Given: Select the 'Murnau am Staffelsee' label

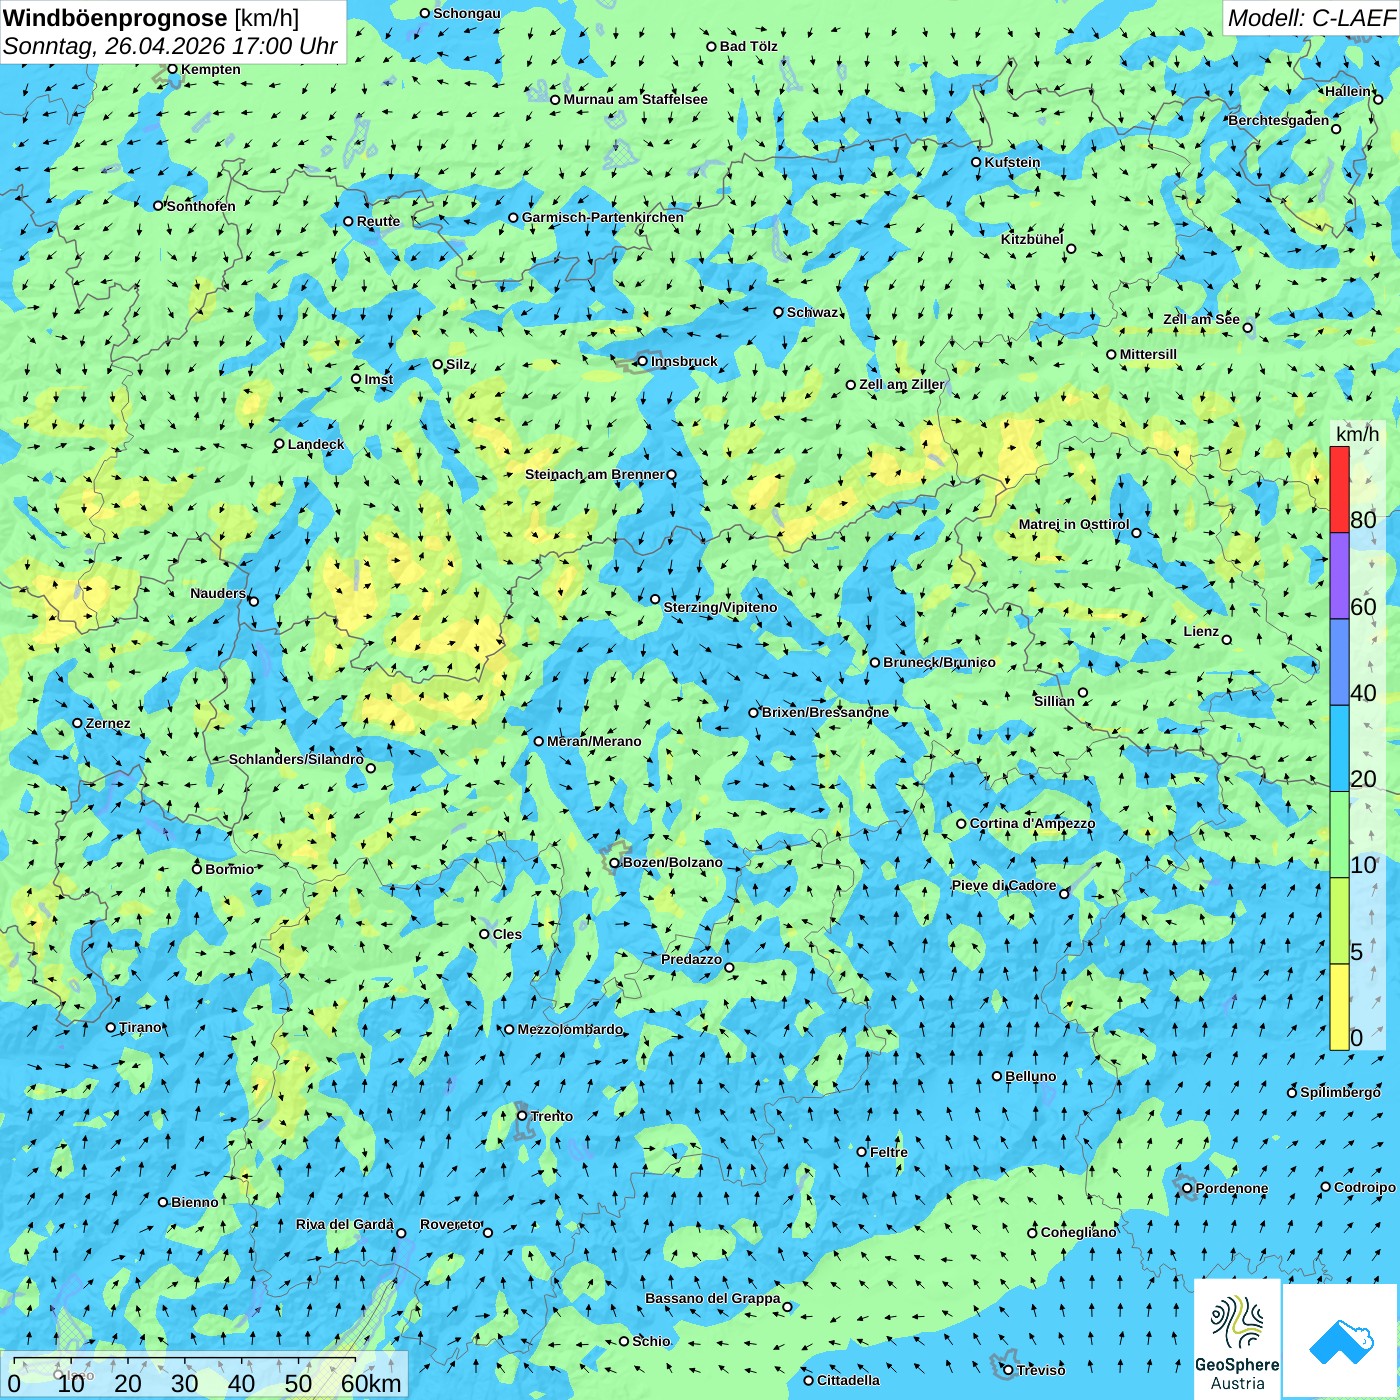Looking at the screenshot, I should tap(635, 99).
